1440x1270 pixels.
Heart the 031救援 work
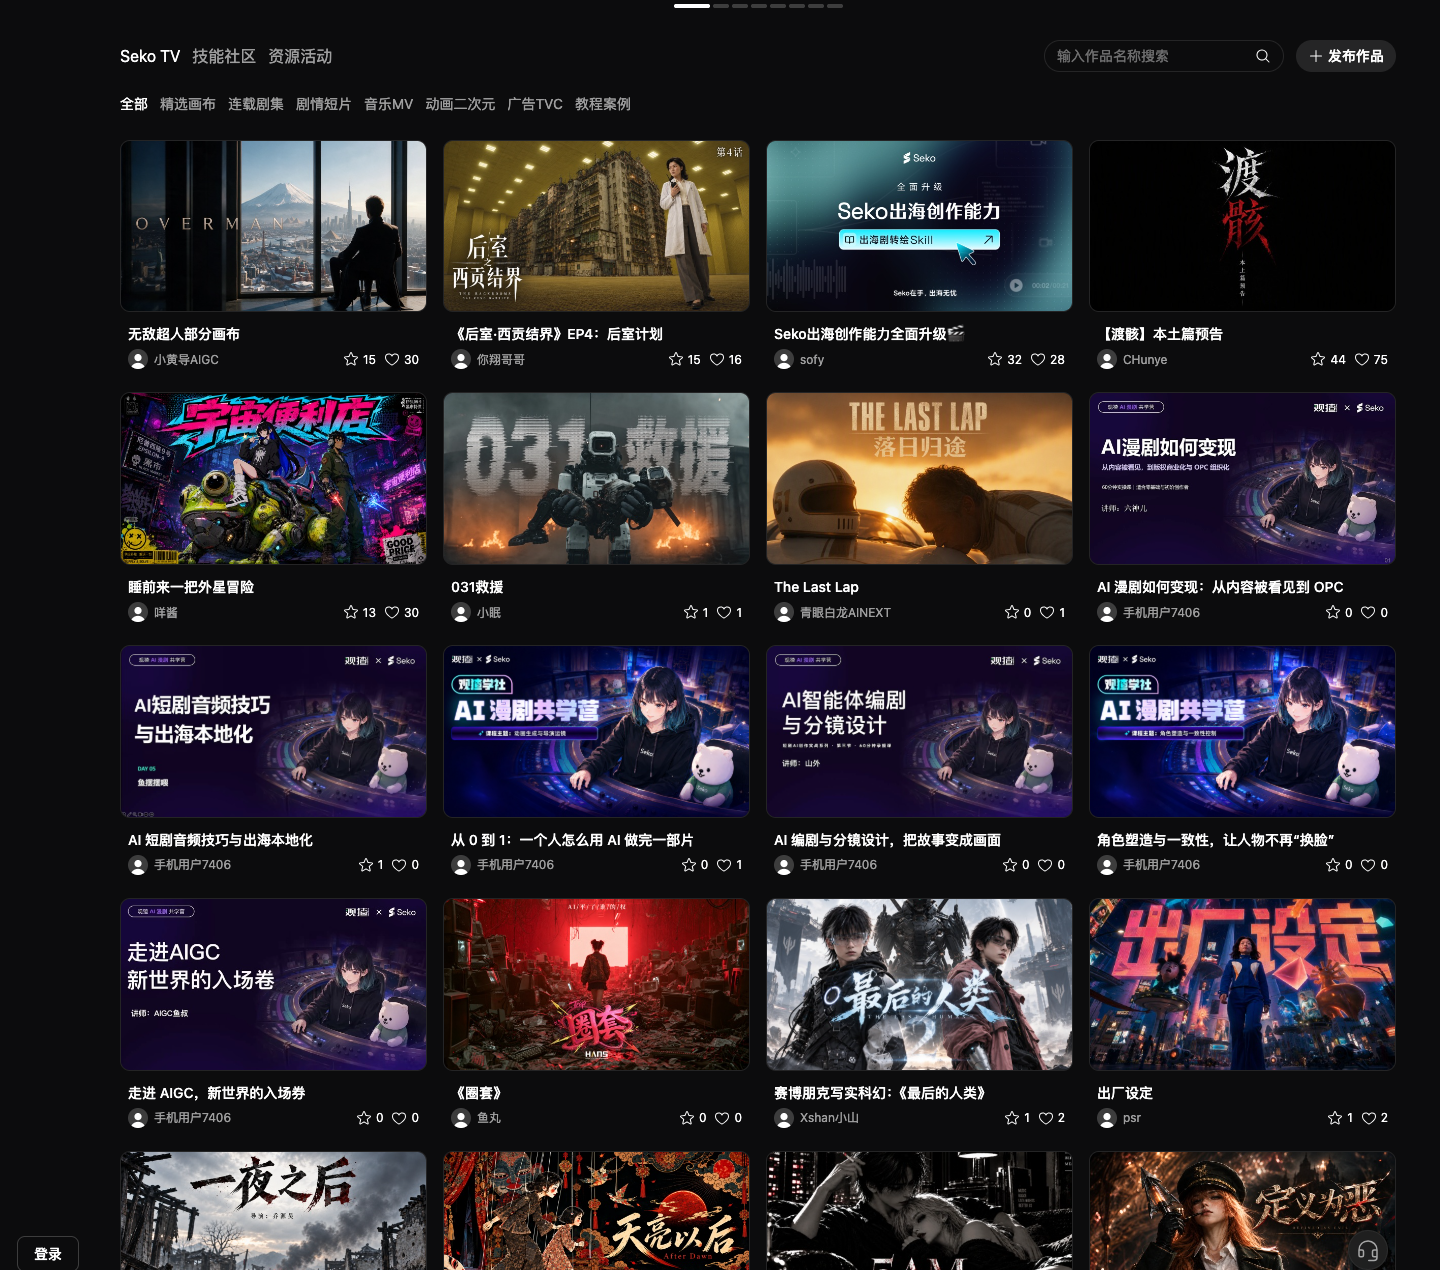(x=724, y=612)
